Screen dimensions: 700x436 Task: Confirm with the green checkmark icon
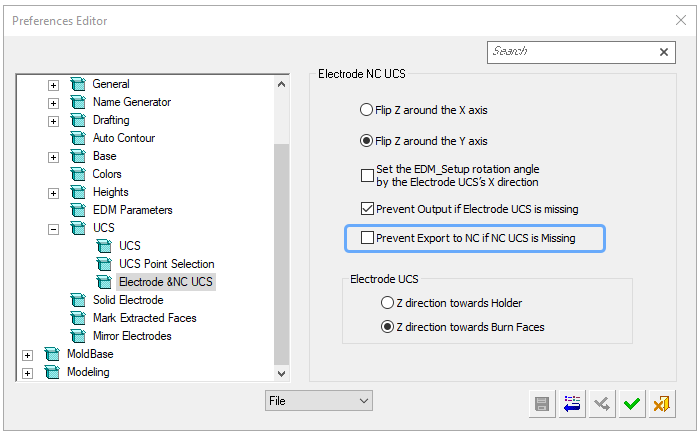coord(632,404)
